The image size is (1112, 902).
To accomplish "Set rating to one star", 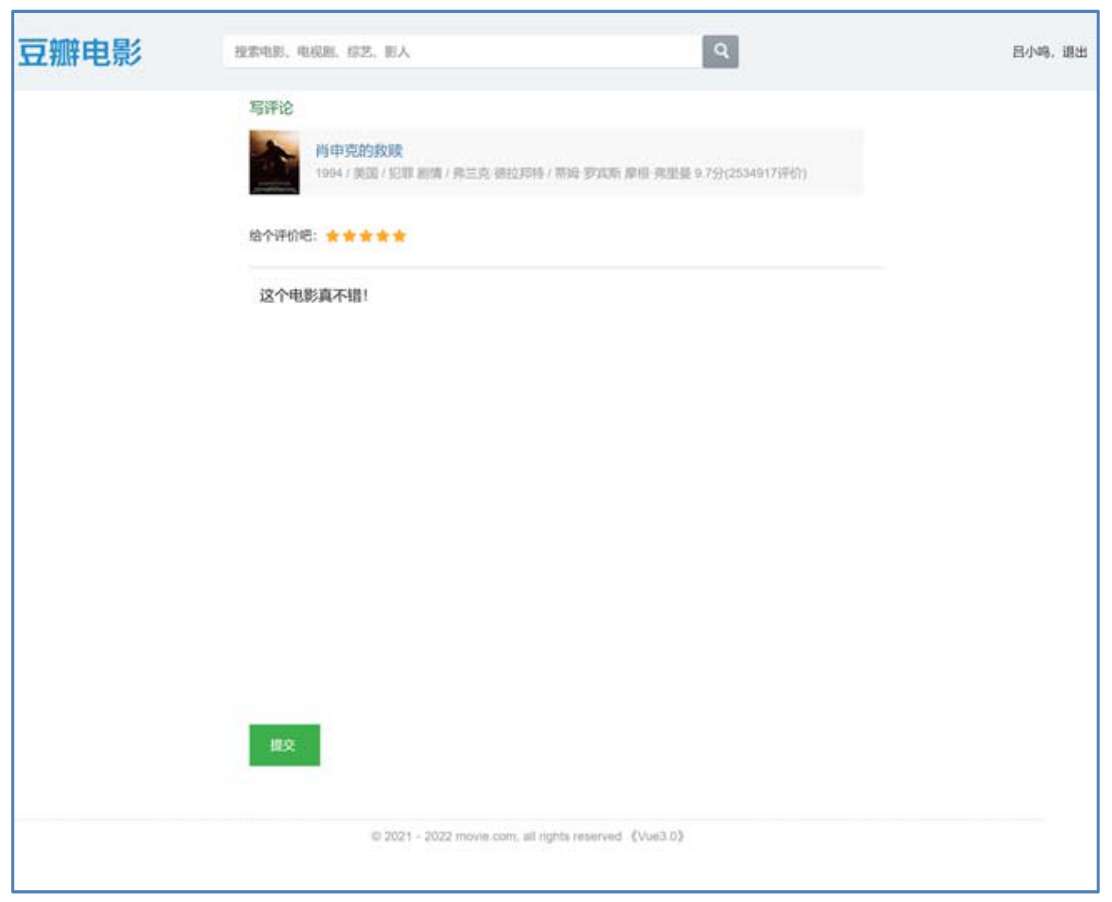I will coord(332,235).
